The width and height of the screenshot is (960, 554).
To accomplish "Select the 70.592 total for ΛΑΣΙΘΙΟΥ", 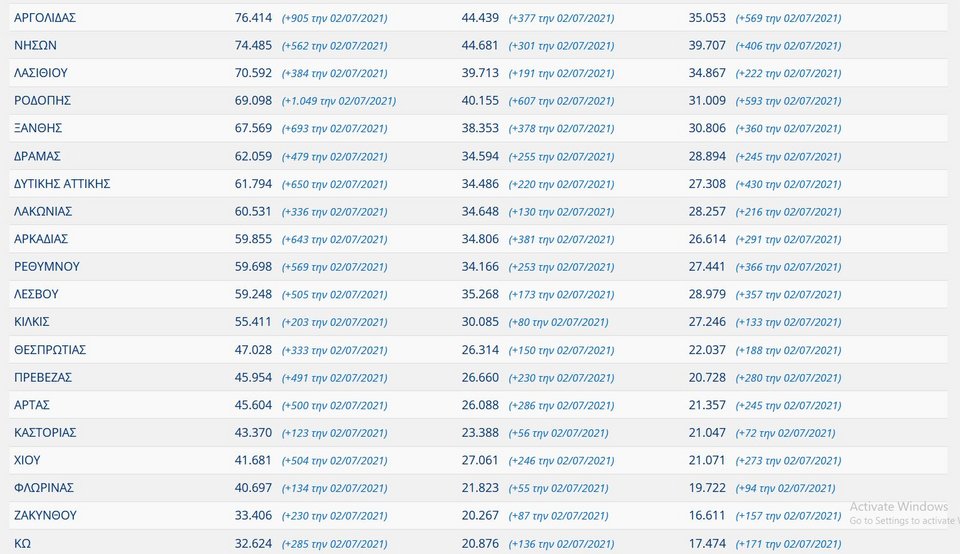I will coord(253,73).
